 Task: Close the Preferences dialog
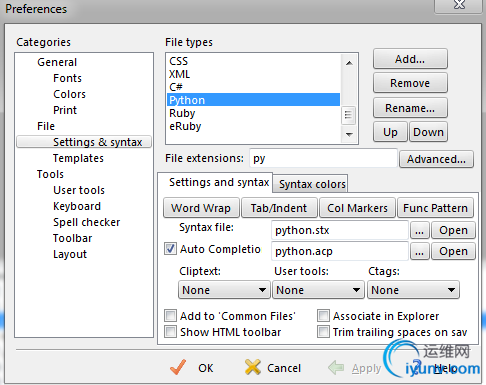click(x=459, y=5)
